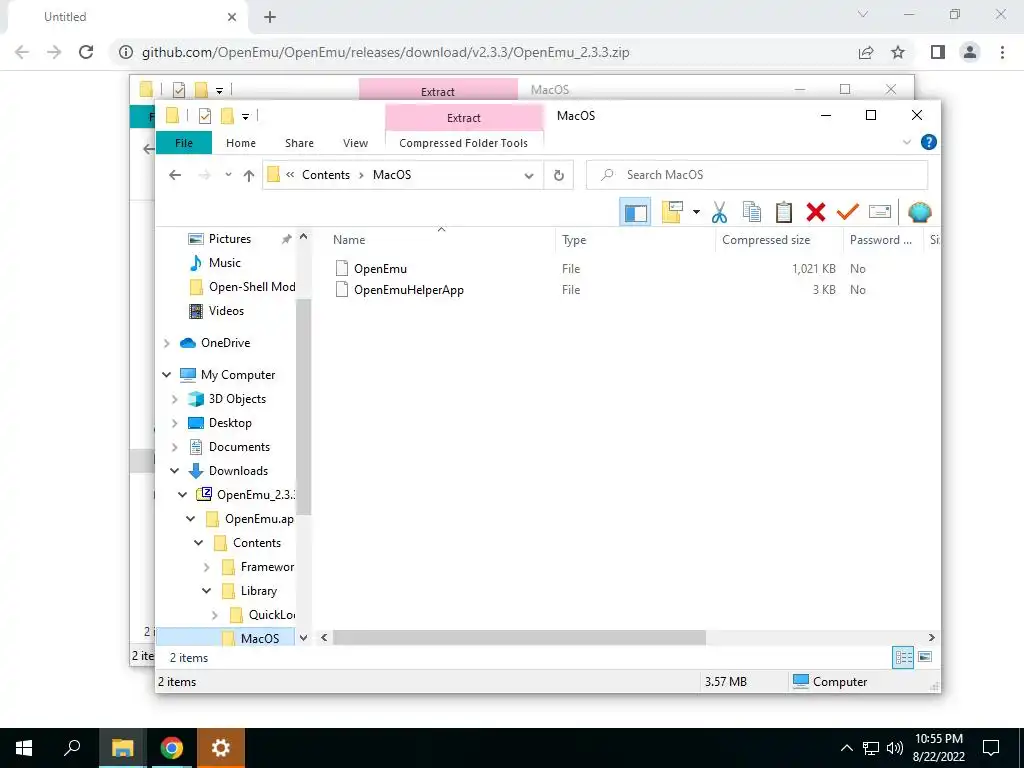Go up one folder level
Screen dimensions: 1024x768
[x=249, y=175]
